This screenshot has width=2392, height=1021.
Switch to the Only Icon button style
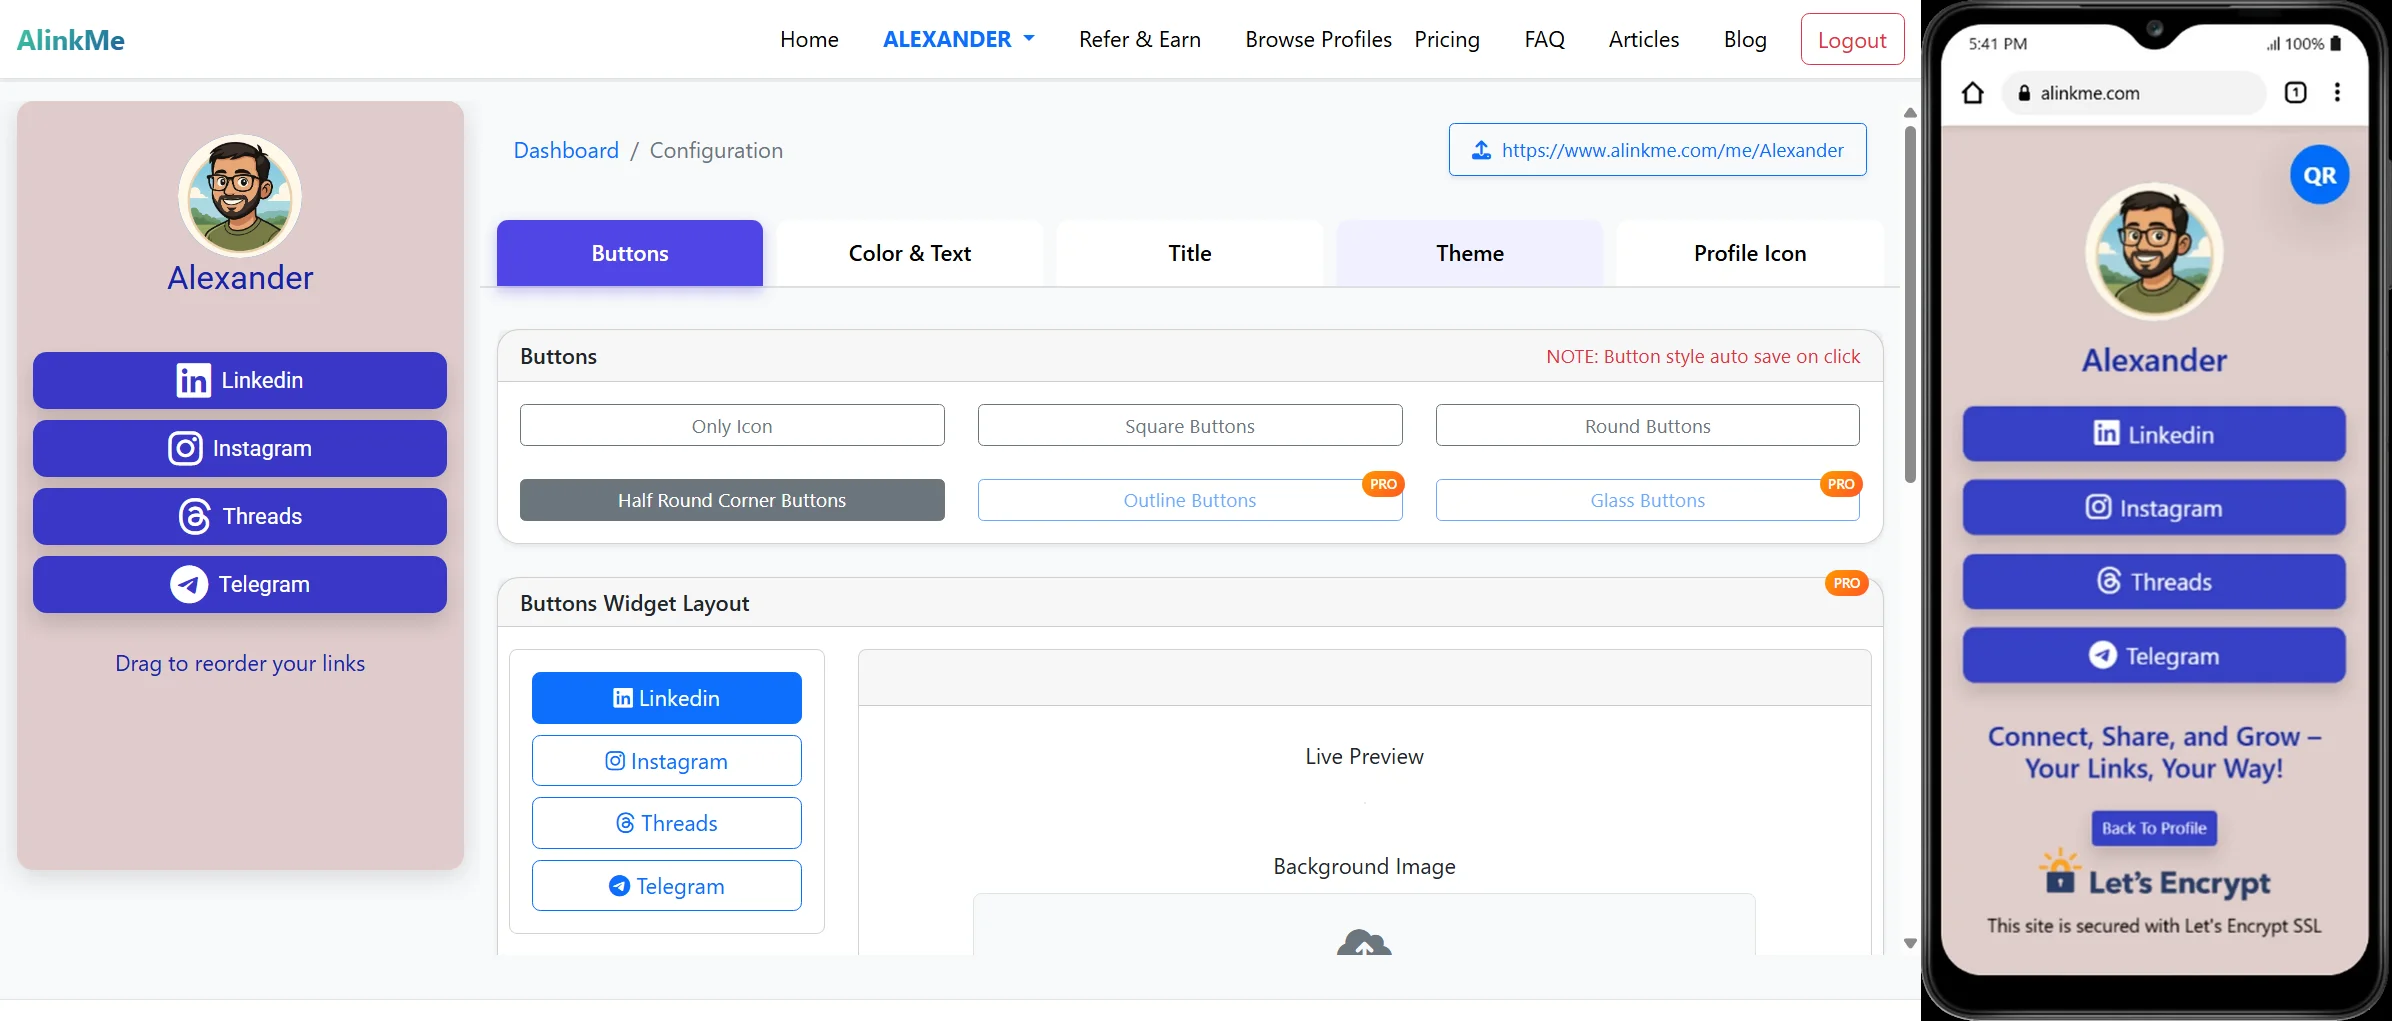[732, 425]
